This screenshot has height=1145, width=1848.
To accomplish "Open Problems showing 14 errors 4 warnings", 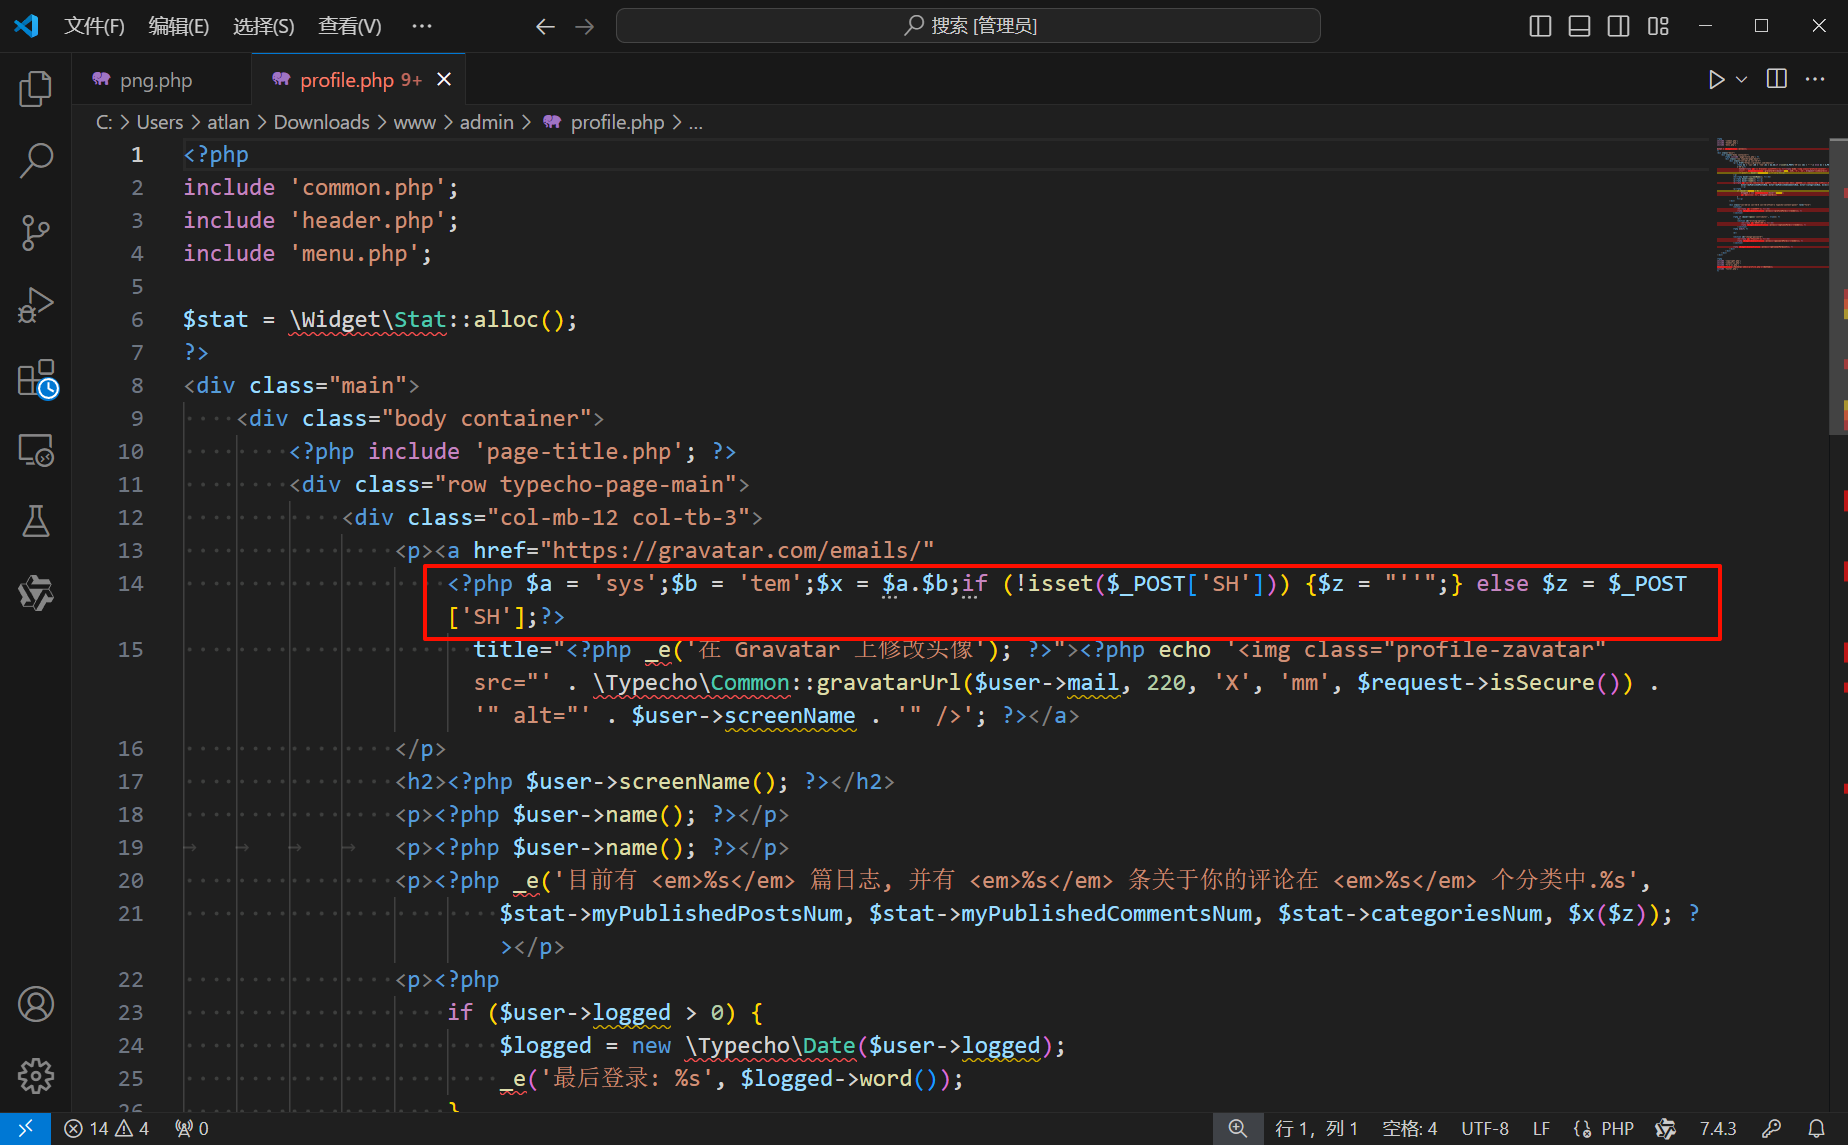I will coord(107,1129).
